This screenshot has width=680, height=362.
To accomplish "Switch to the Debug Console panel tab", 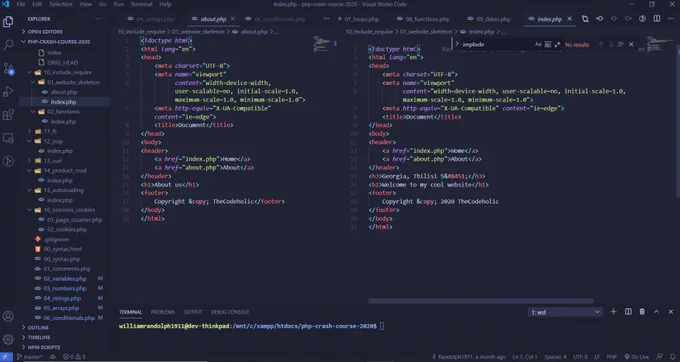I will [230, 312].
